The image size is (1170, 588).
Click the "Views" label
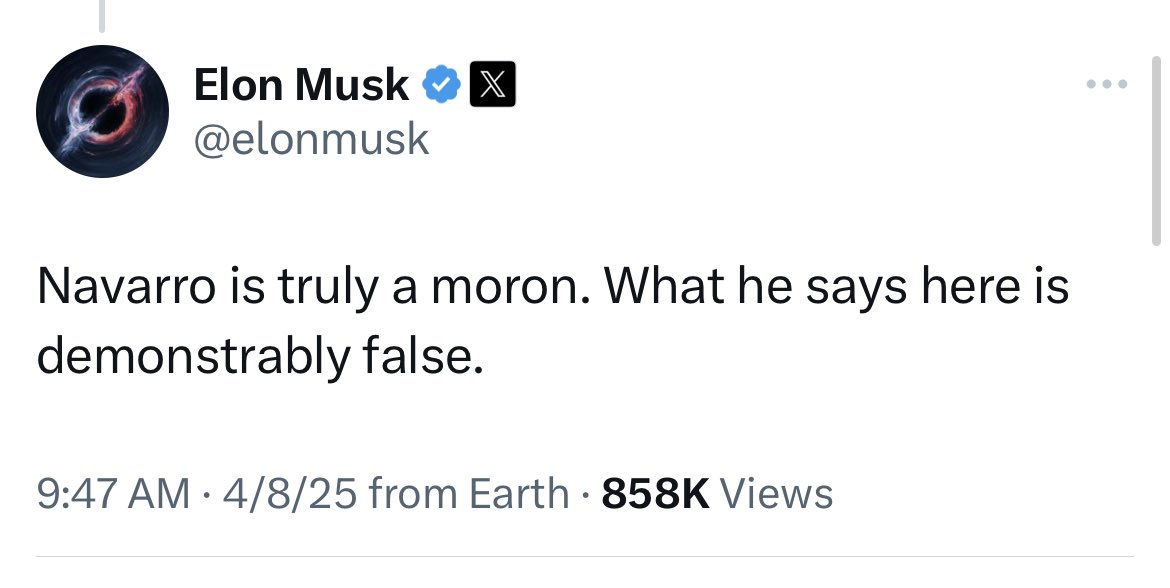pyautogui.click(x=776, y=493)
